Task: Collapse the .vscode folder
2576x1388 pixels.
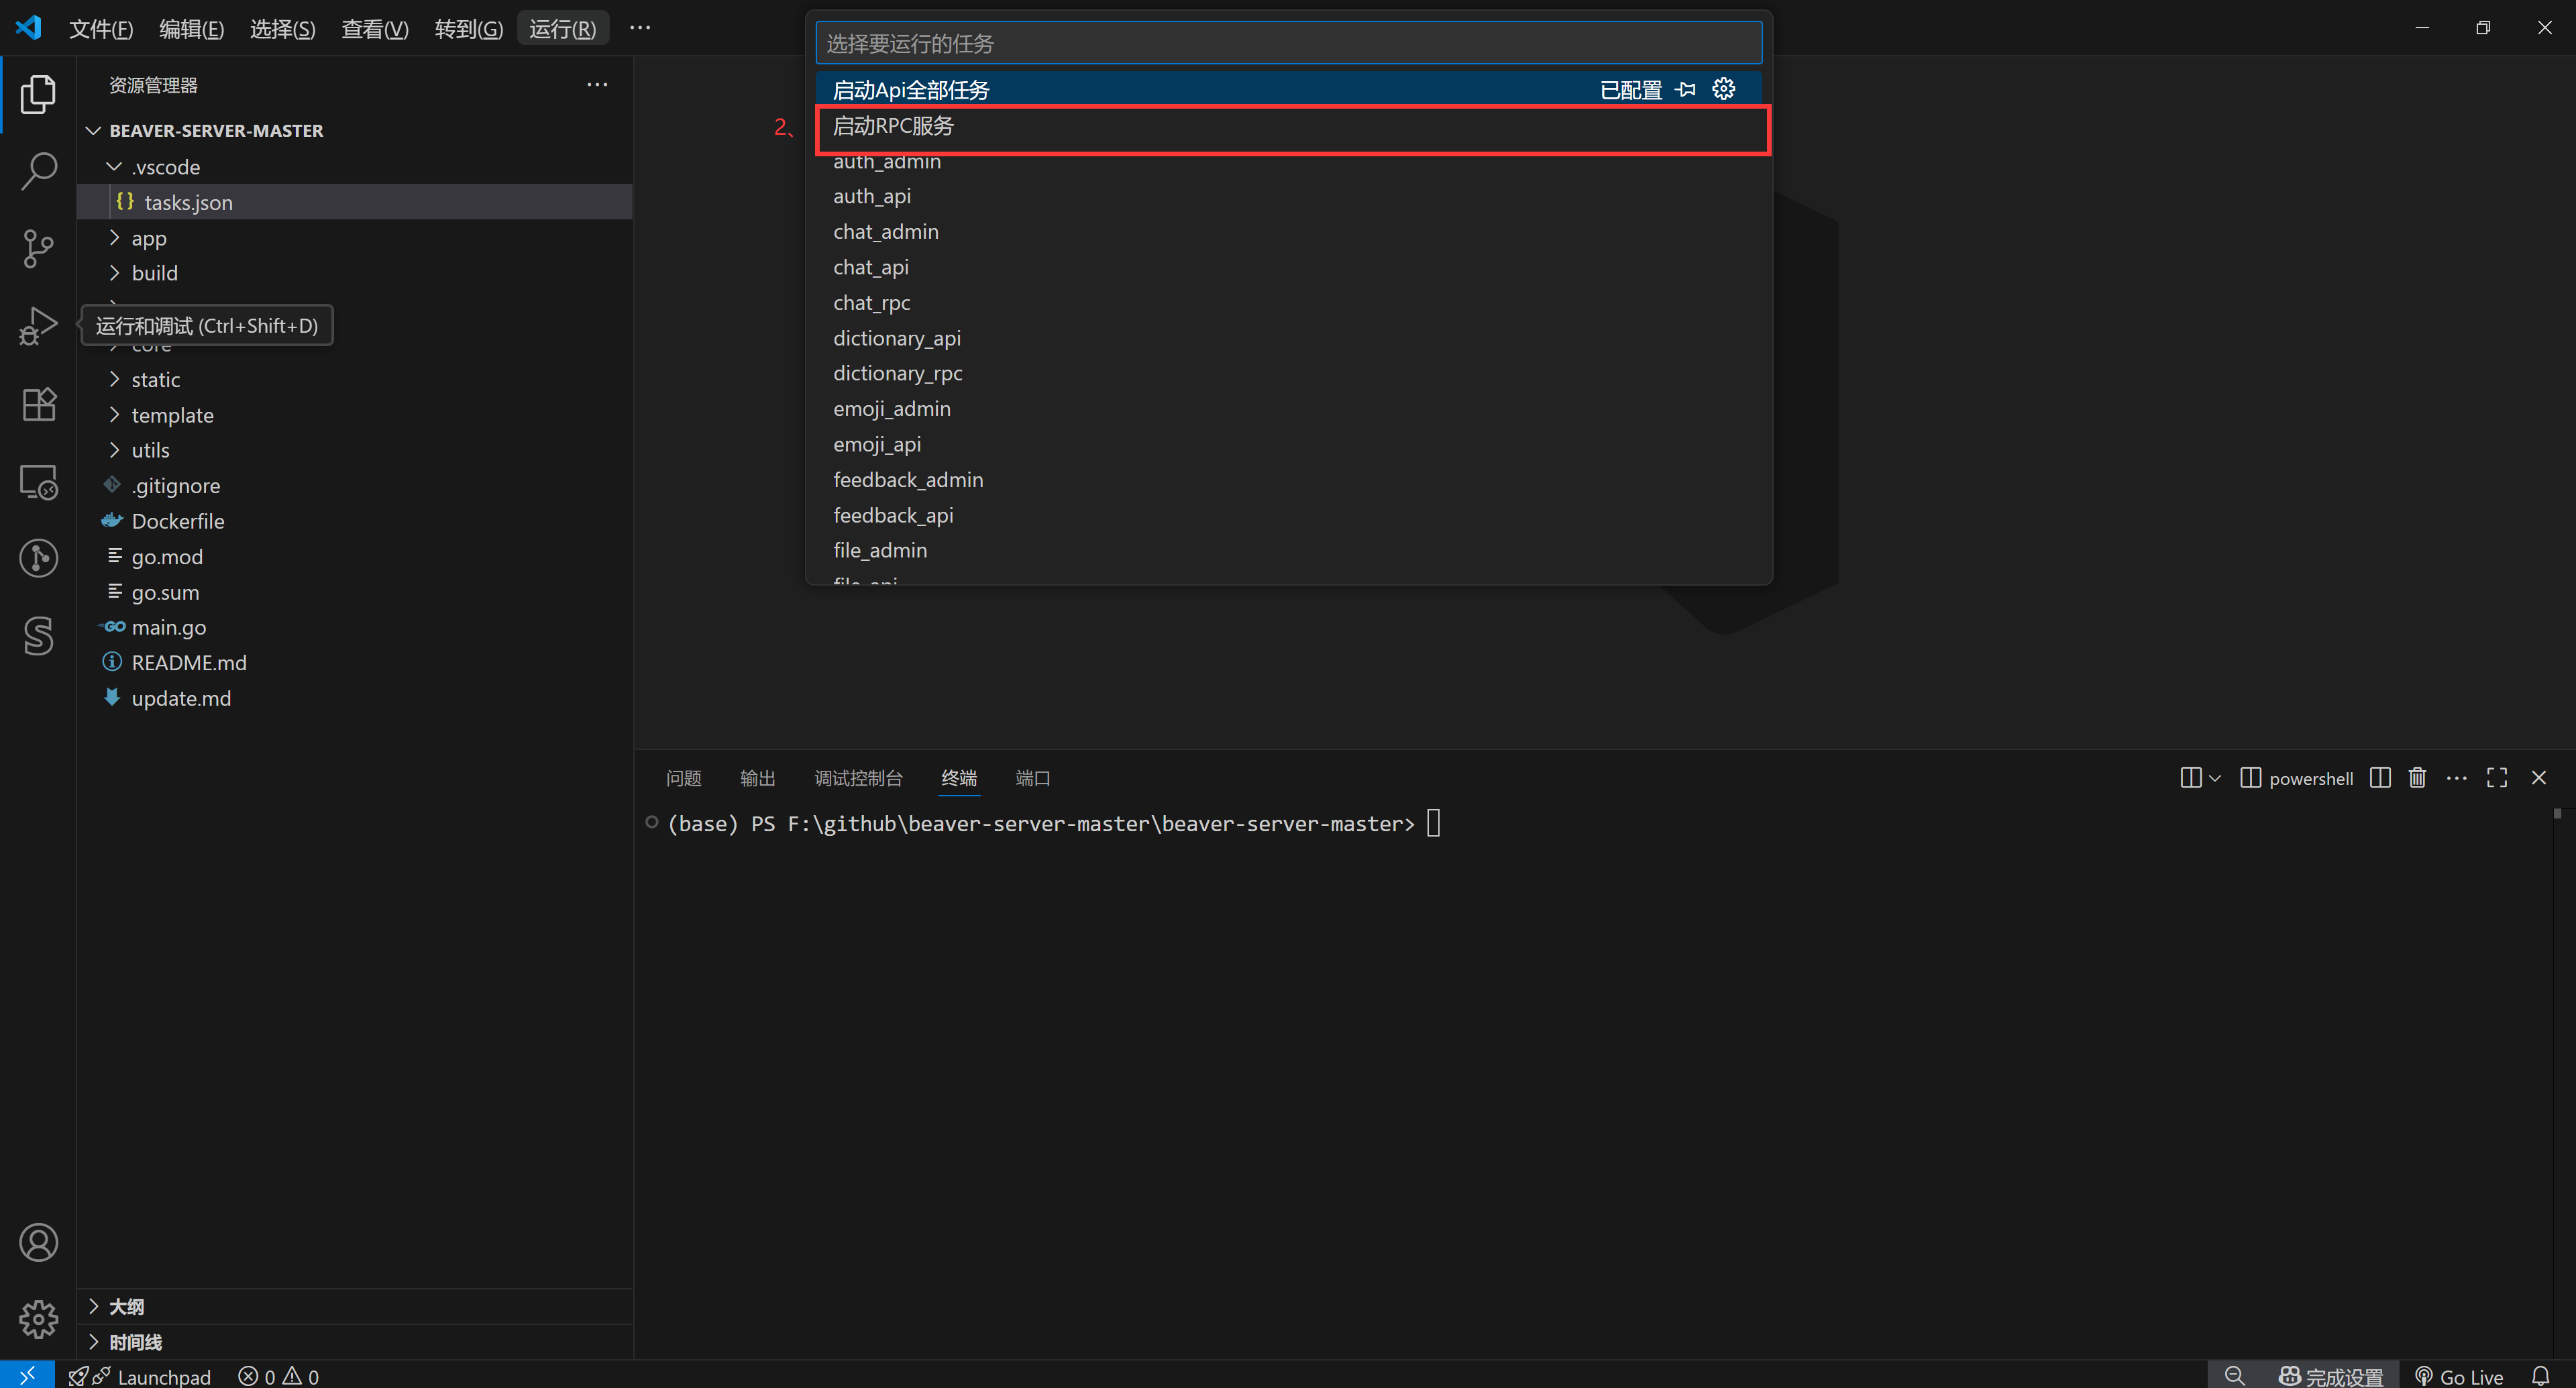Action: (x=114, y=166)
